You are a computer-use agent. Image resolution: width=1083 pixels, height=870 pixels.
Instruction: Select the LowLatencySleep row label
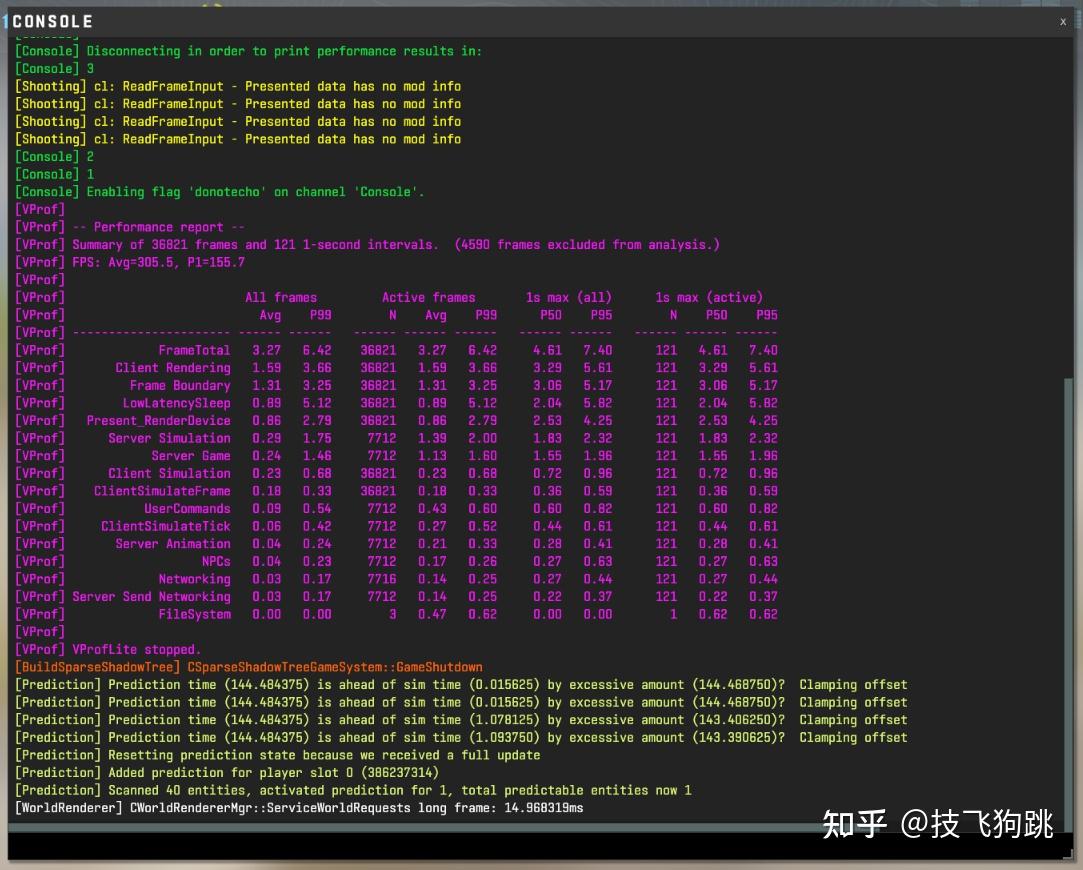[x=176, y=403]
